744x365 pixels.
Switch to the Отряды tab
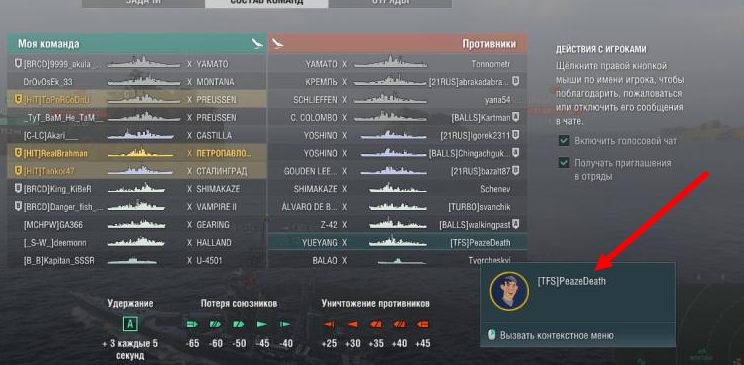[x=390, y=3]
